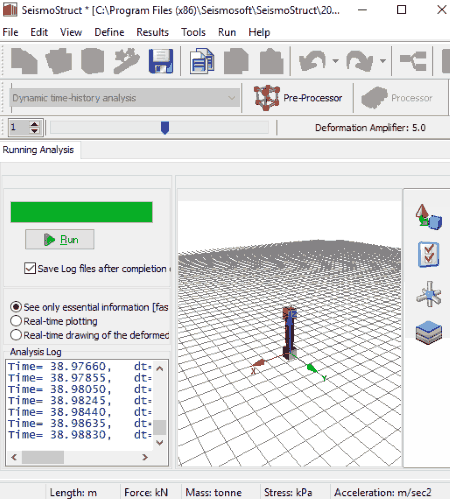
Task: Click the New project toolbar icon
Action: point(24,61)
